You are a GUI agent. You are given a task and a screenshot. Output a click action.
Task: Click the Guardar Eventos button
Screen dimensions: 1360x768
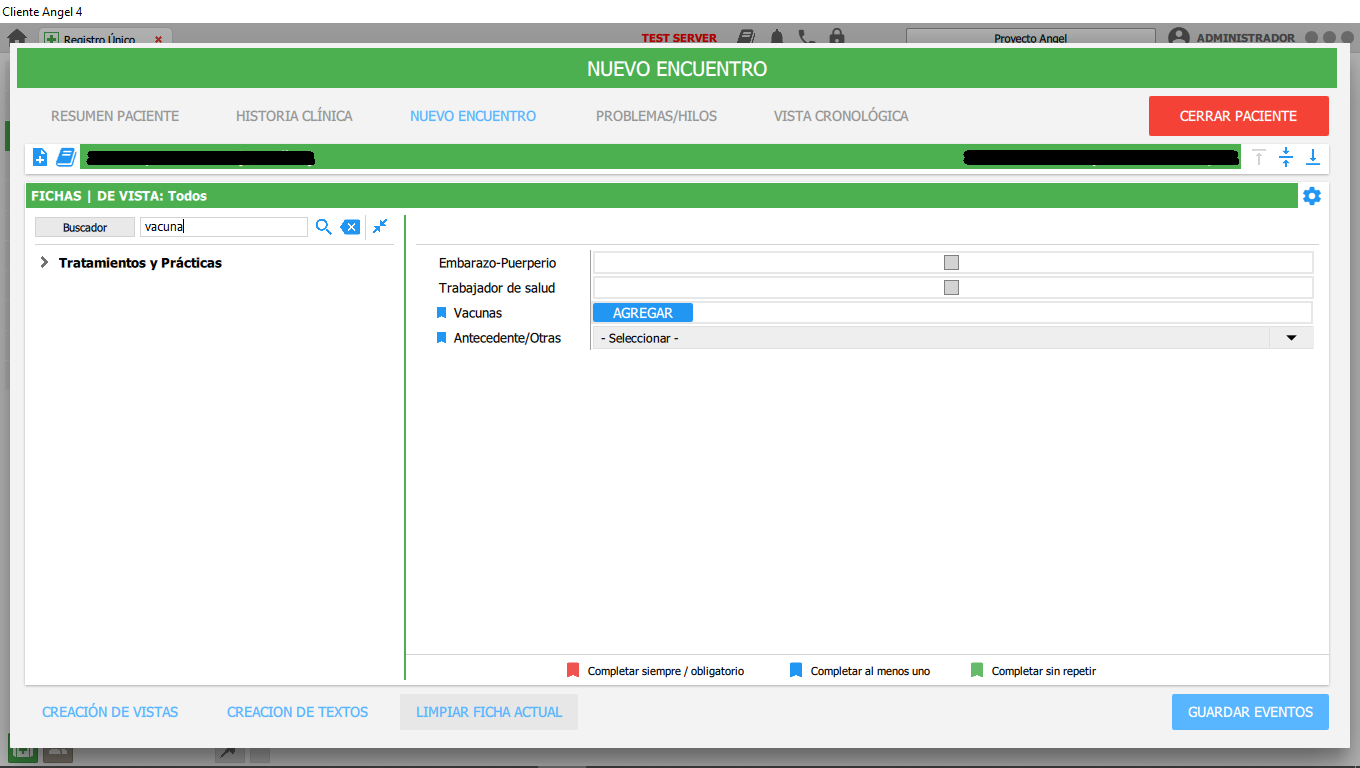pos(1249,712)
